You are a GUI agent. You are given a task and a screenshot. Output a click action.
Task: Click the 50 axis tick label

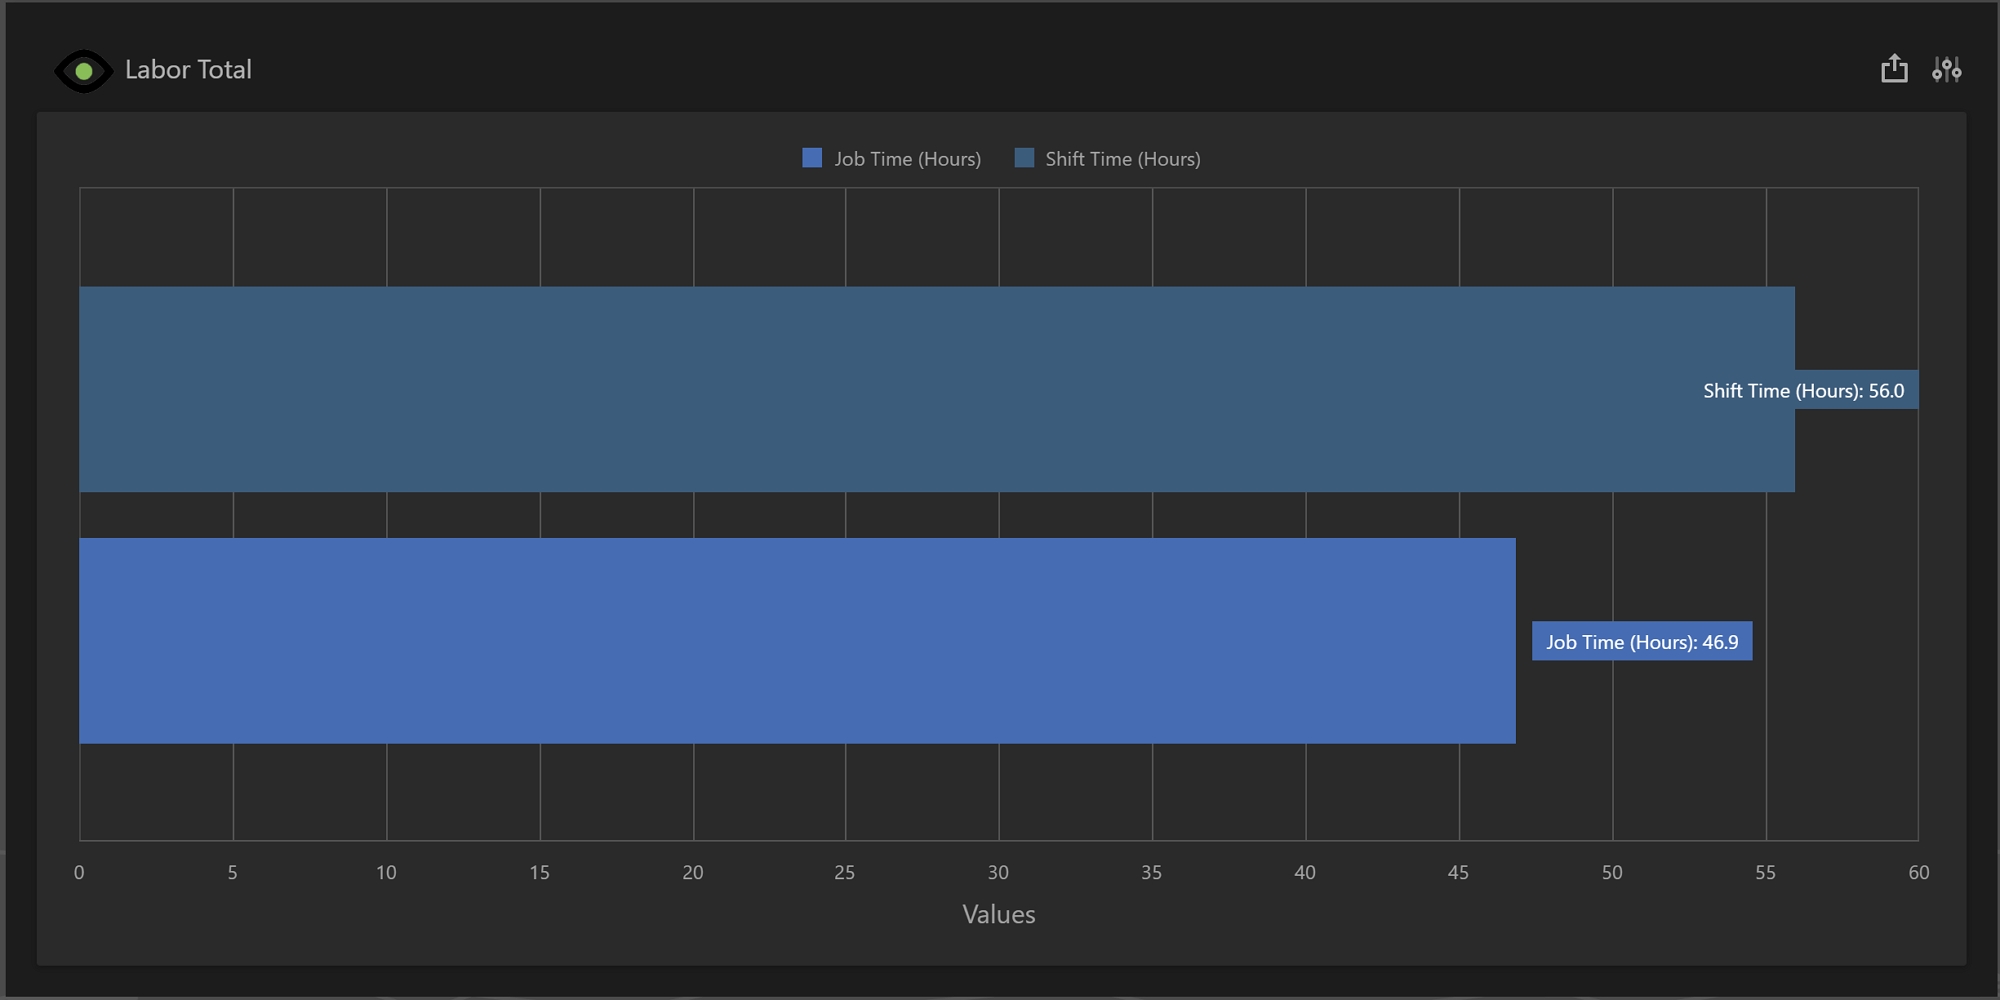1612,872
